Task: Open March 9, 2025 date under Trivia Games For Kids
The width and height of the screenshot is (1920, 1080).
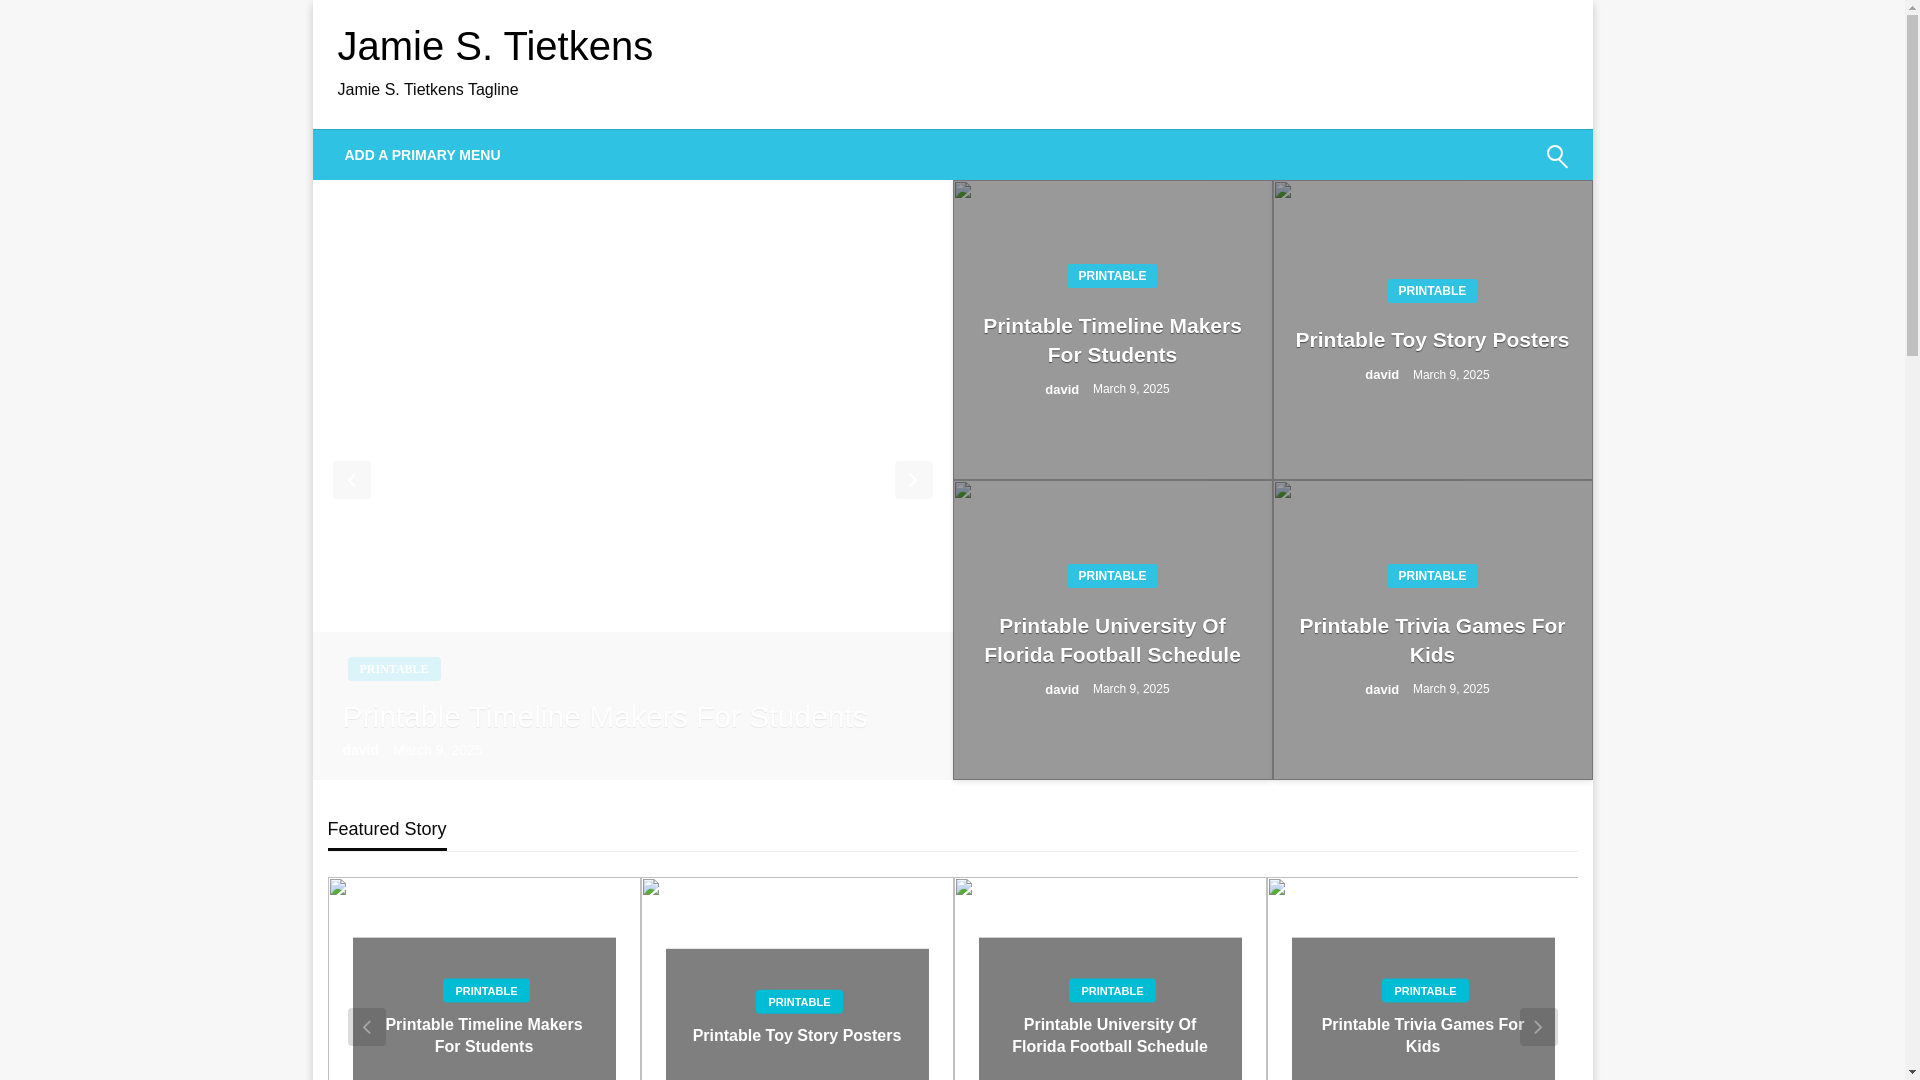Action: pos(1451,689)
